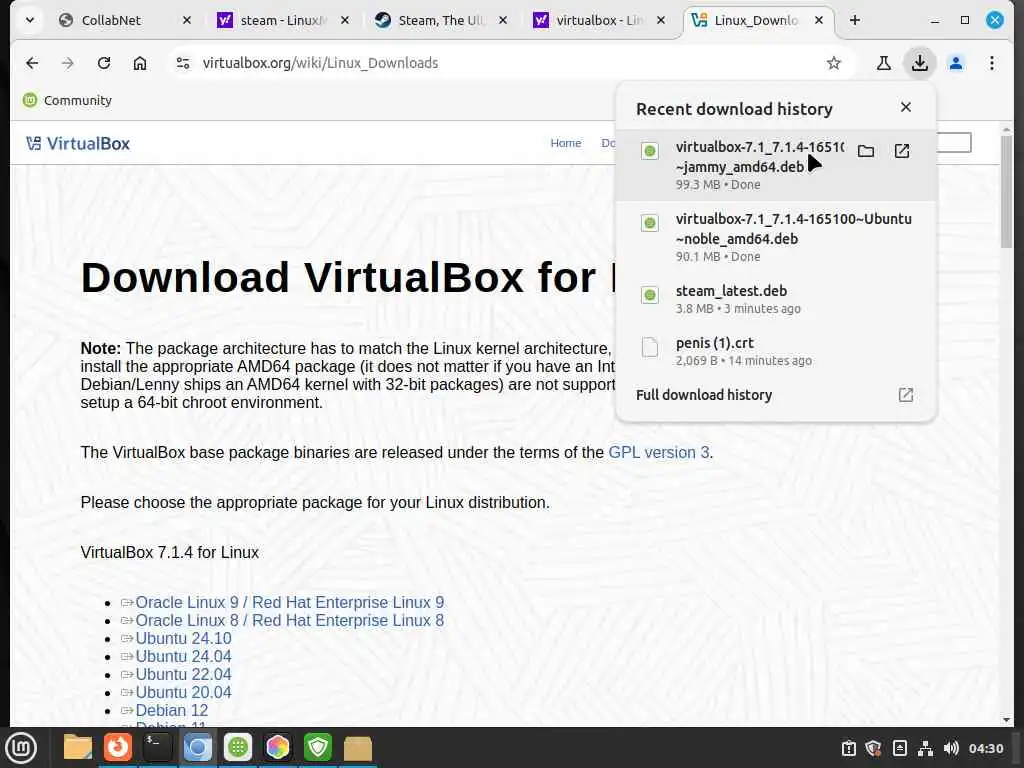Open the clock showing 04:30
This screenshot has width=1024, height=768.
point(985,748)
